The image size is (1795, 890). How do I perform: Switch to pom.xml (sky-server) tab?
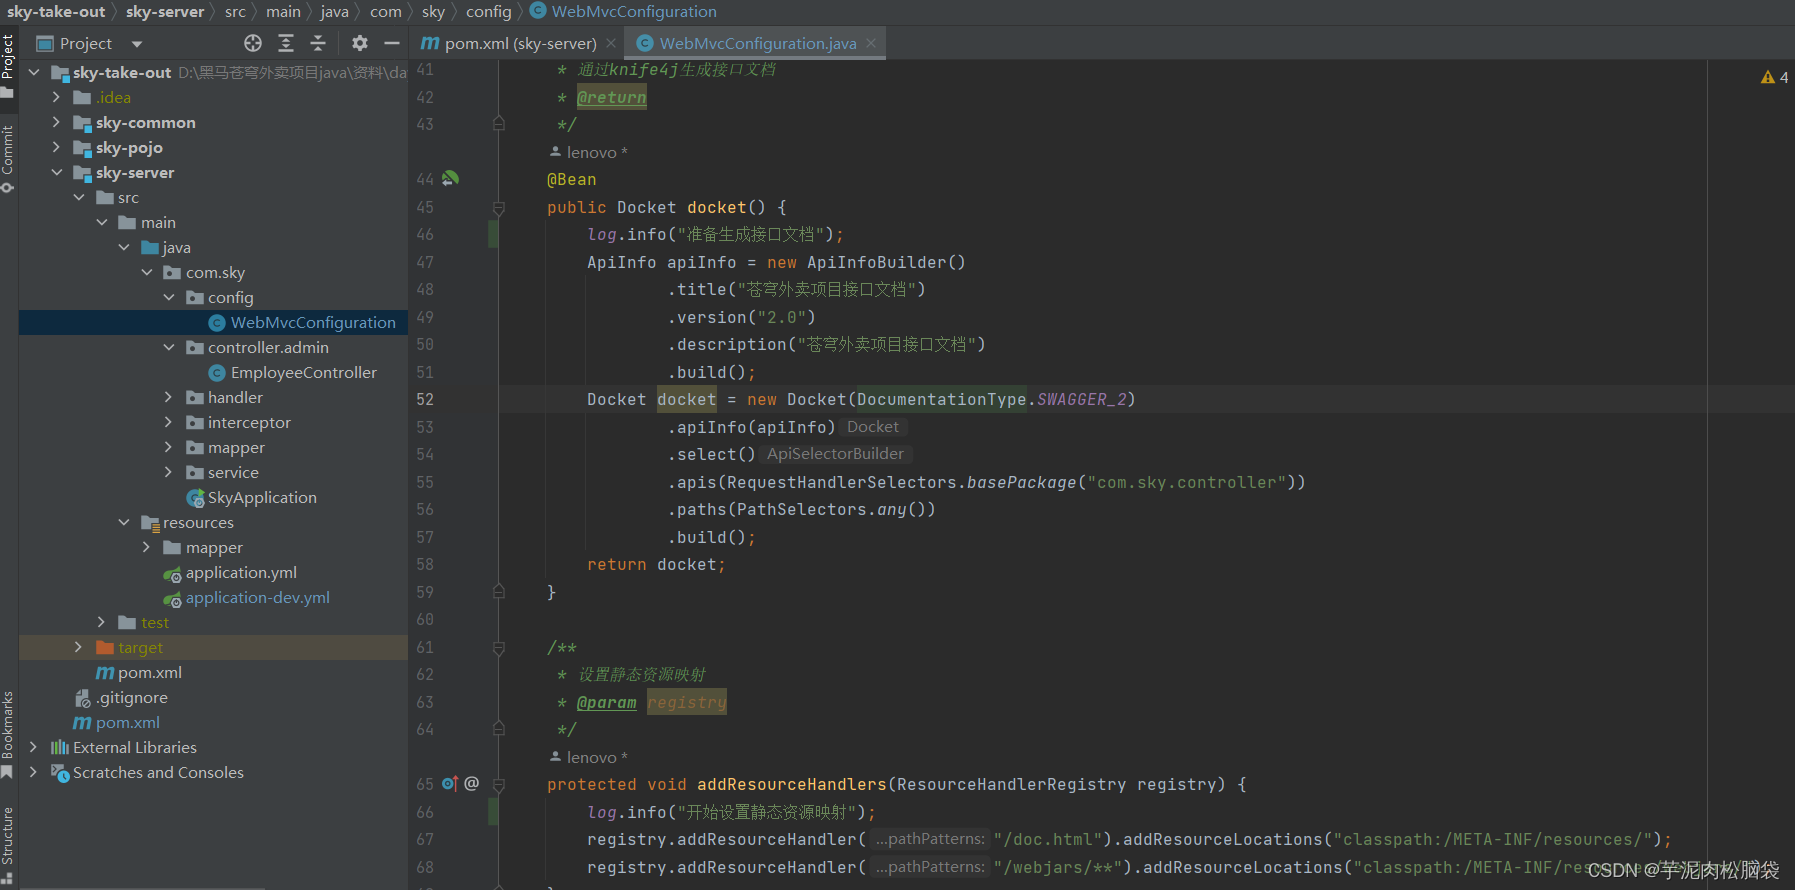click(x=509, y=43)
